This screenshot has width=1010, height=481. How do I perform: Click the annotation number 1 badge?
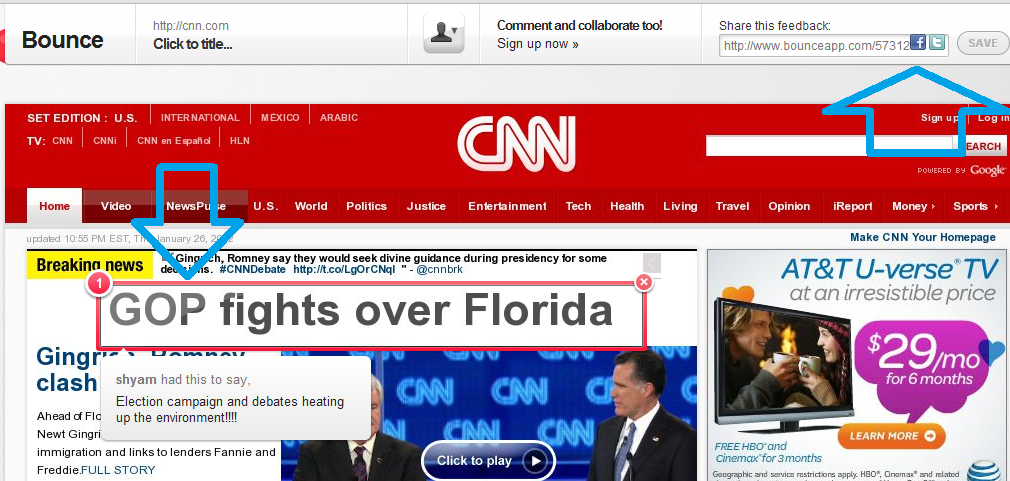99,283
